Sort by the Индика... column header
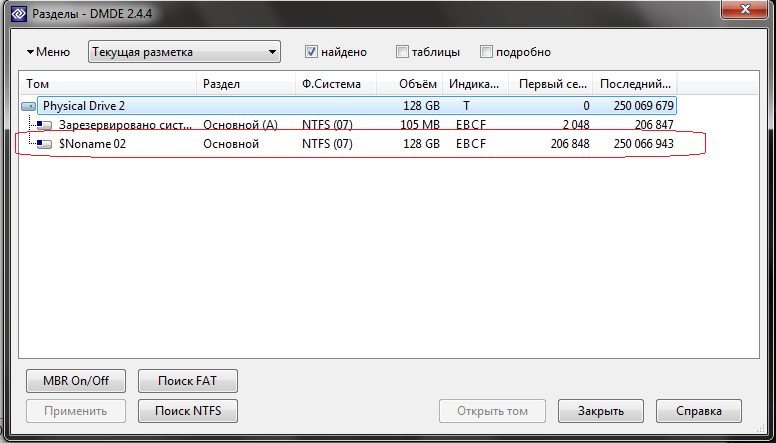The image size is (776, 443). tap(476, 84)
